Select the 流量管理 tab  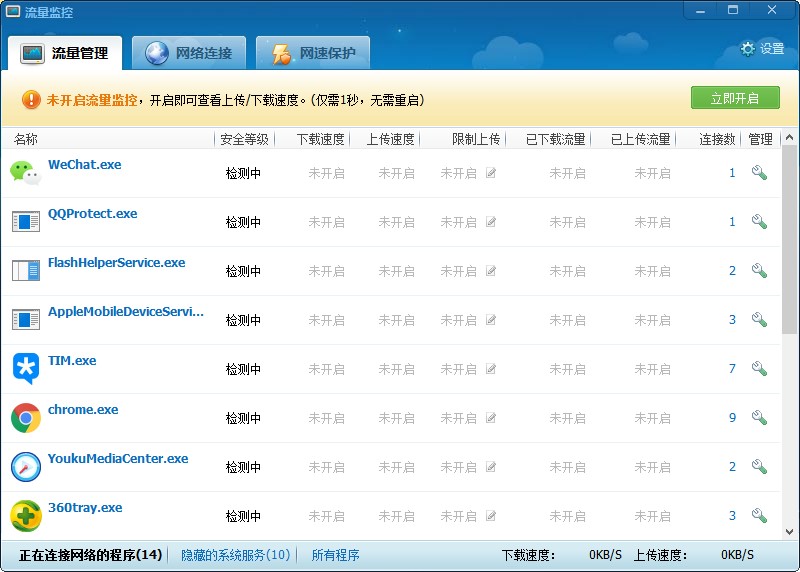65,53
